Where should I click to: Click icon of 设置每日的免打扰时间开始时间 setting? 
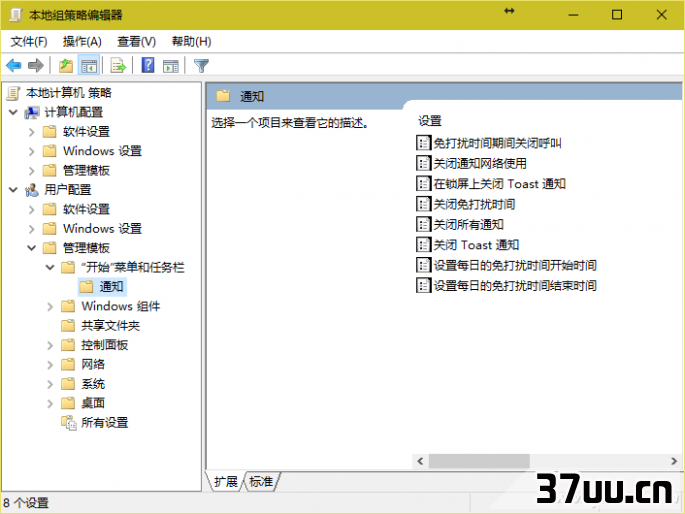[423, 265]
